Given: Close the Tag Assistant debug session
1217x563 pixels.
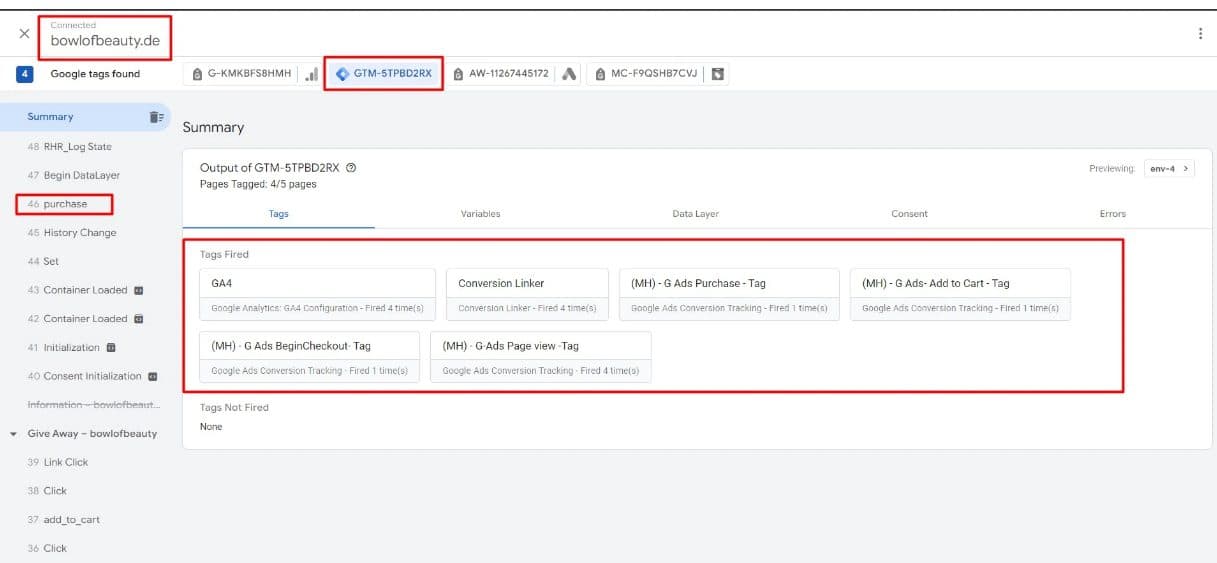Looking at the screenshot, I should tap(24, 33).
